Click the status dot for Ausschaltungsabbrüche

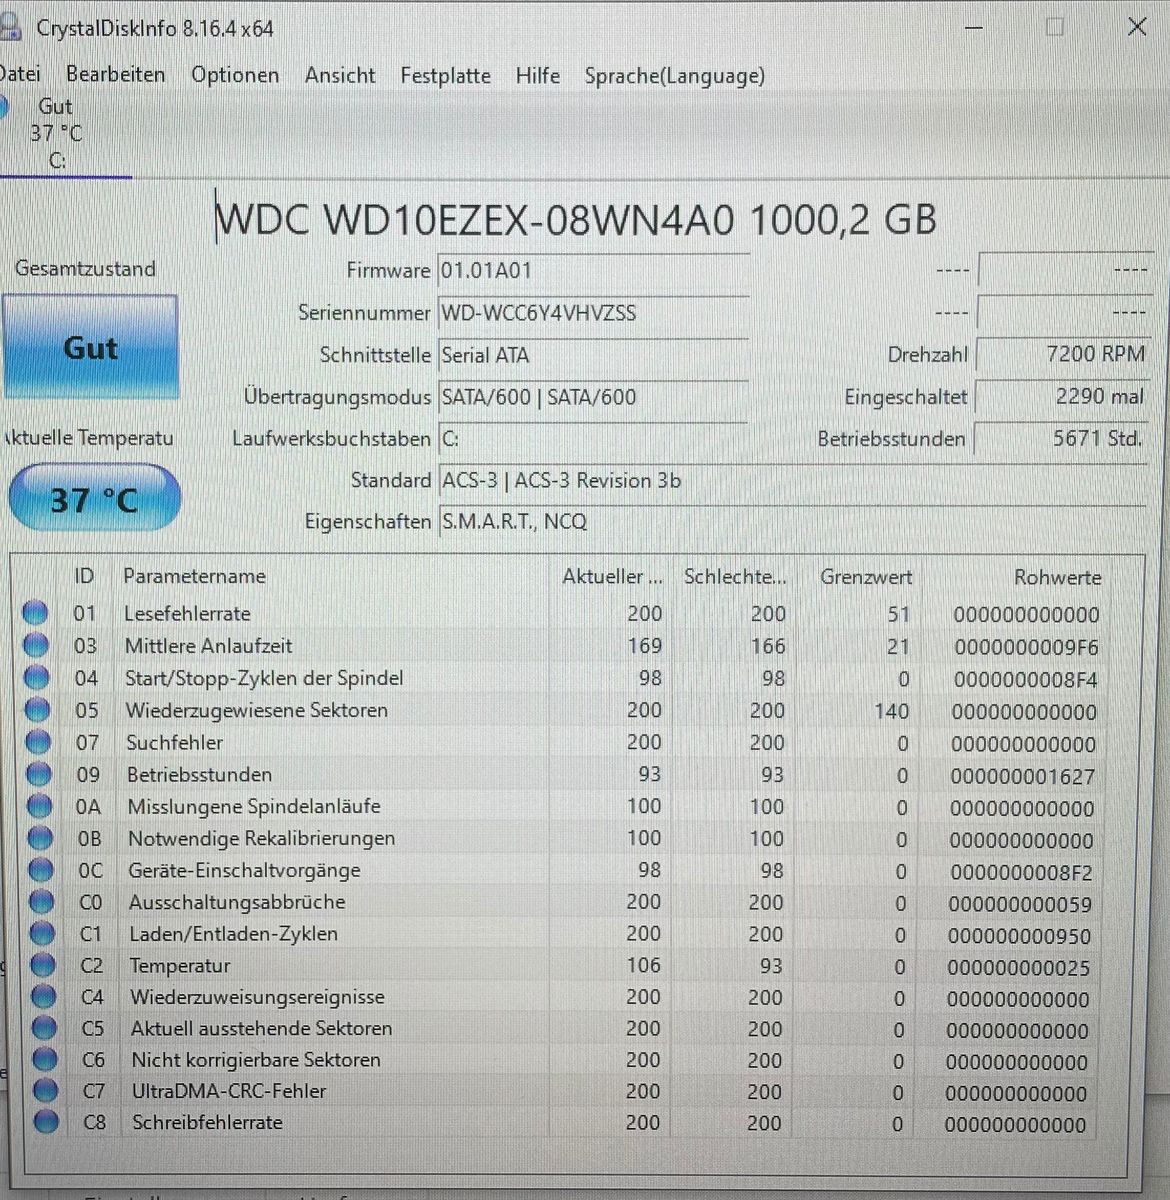[42, 902]
